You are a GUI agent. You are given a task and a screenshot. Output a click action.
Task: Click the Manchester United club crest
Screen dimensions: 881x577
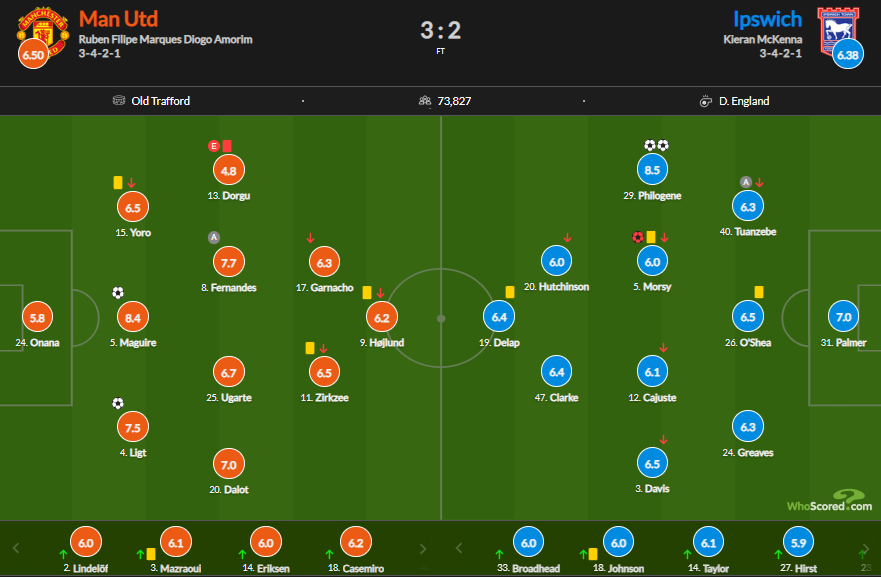pos(43,34)
